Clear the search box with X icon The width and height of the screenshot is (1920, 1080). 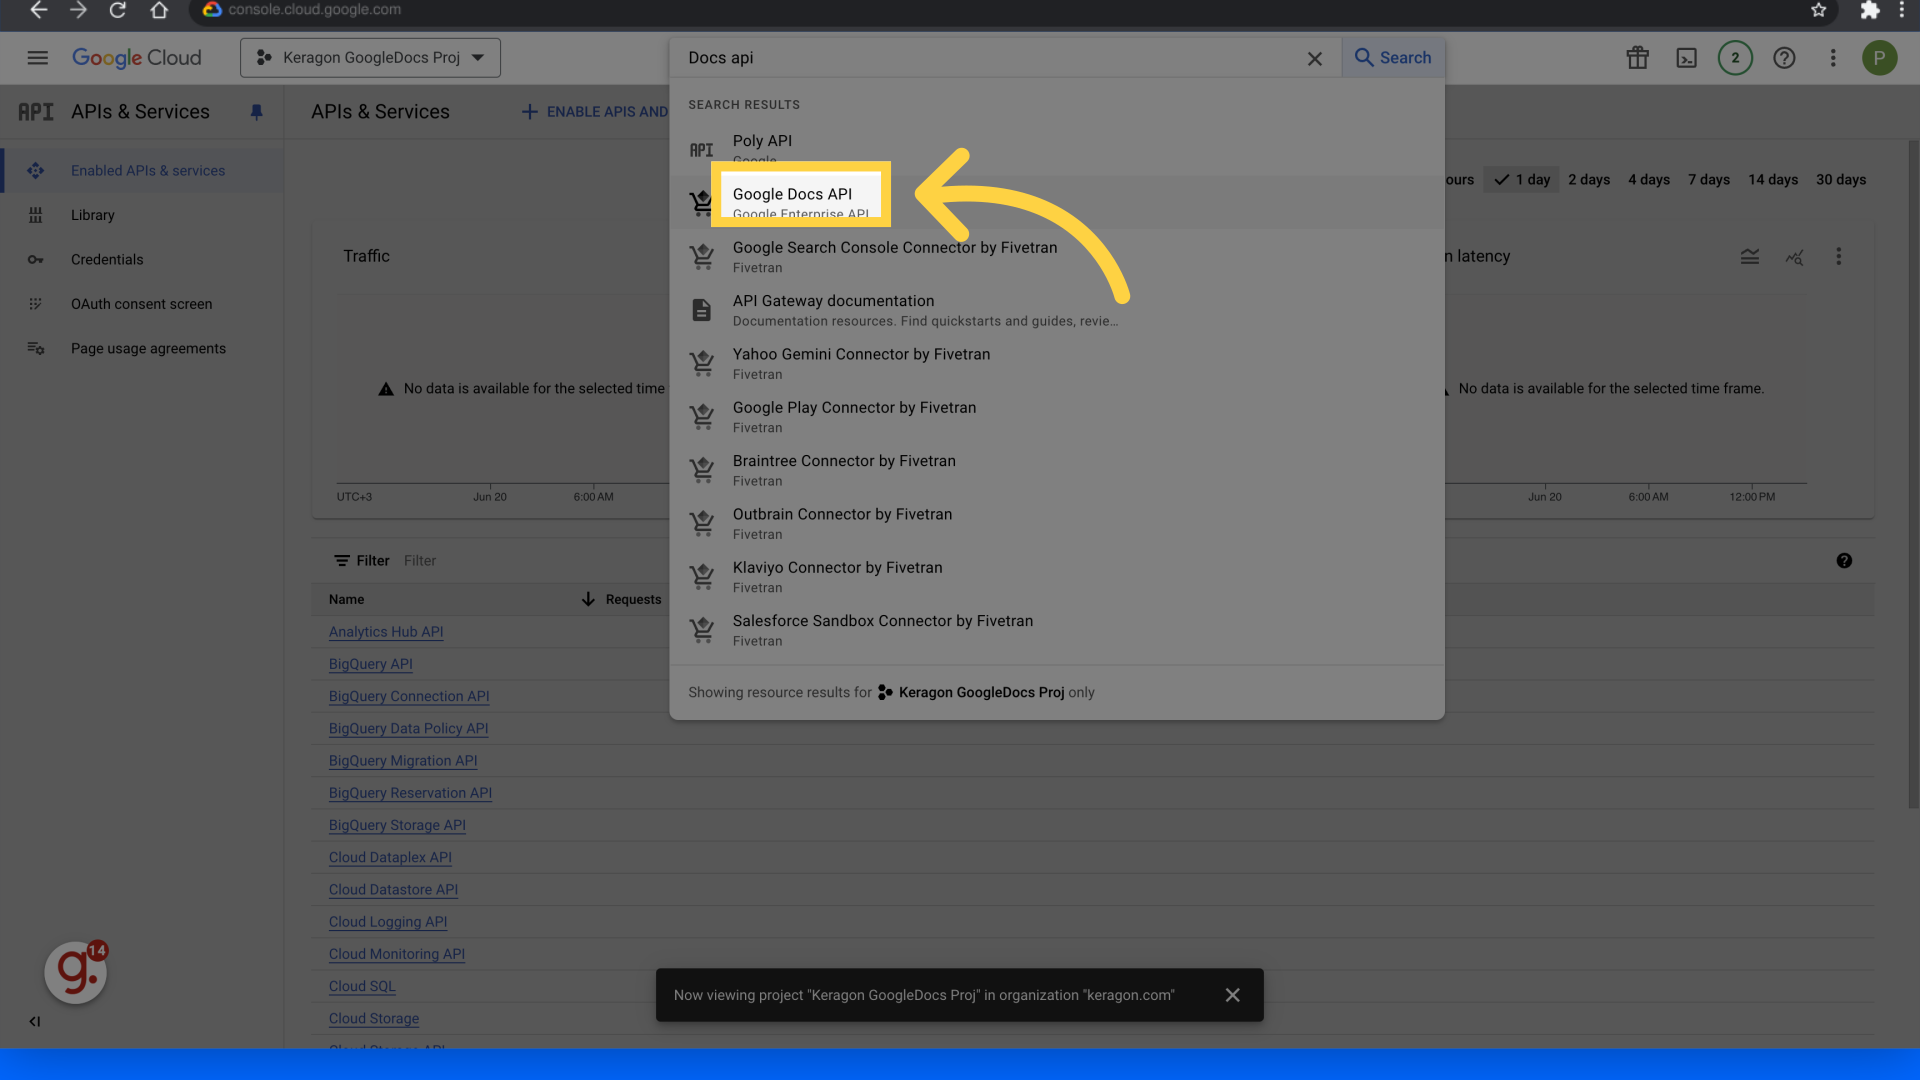1315,59
